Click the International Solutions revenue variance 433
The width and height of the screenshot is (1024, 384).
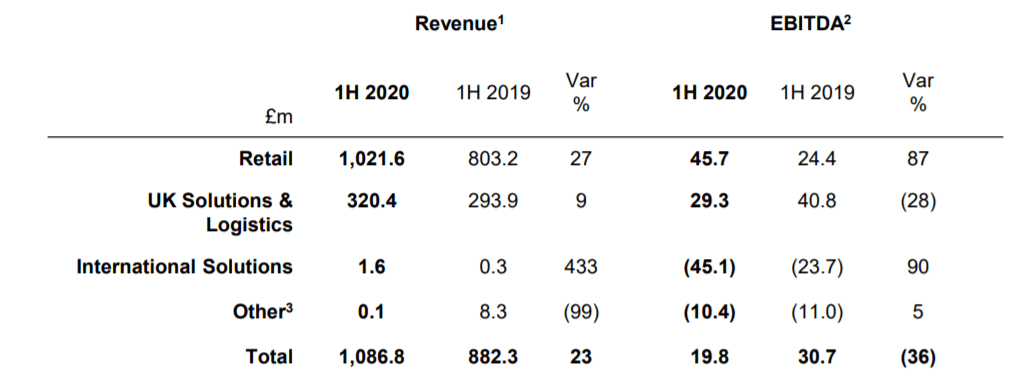point(581,267)
